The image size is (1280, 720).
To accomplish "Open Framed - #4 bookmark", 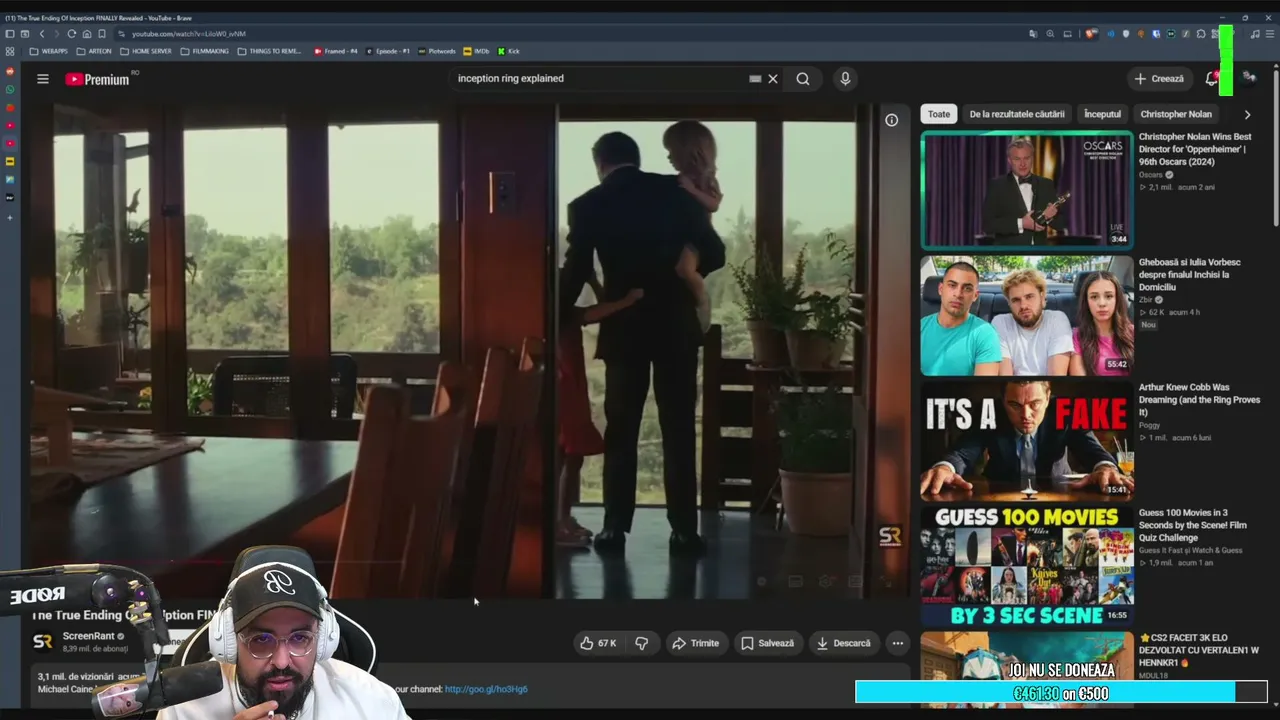I will pos(336,51).
